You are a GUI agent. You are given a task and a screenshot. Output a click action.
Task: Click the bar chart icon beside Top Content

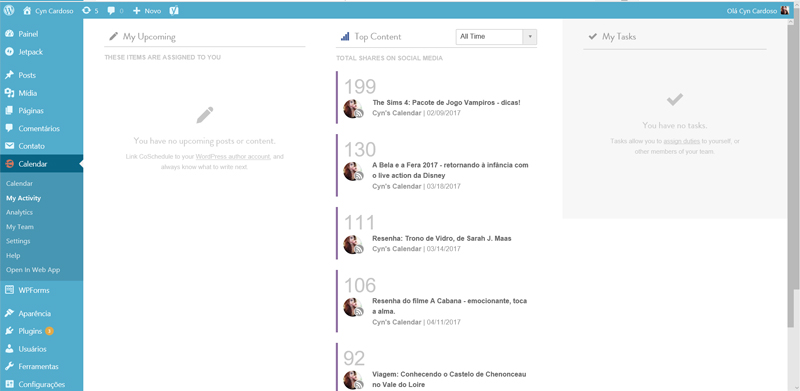[x=345, y=36]
